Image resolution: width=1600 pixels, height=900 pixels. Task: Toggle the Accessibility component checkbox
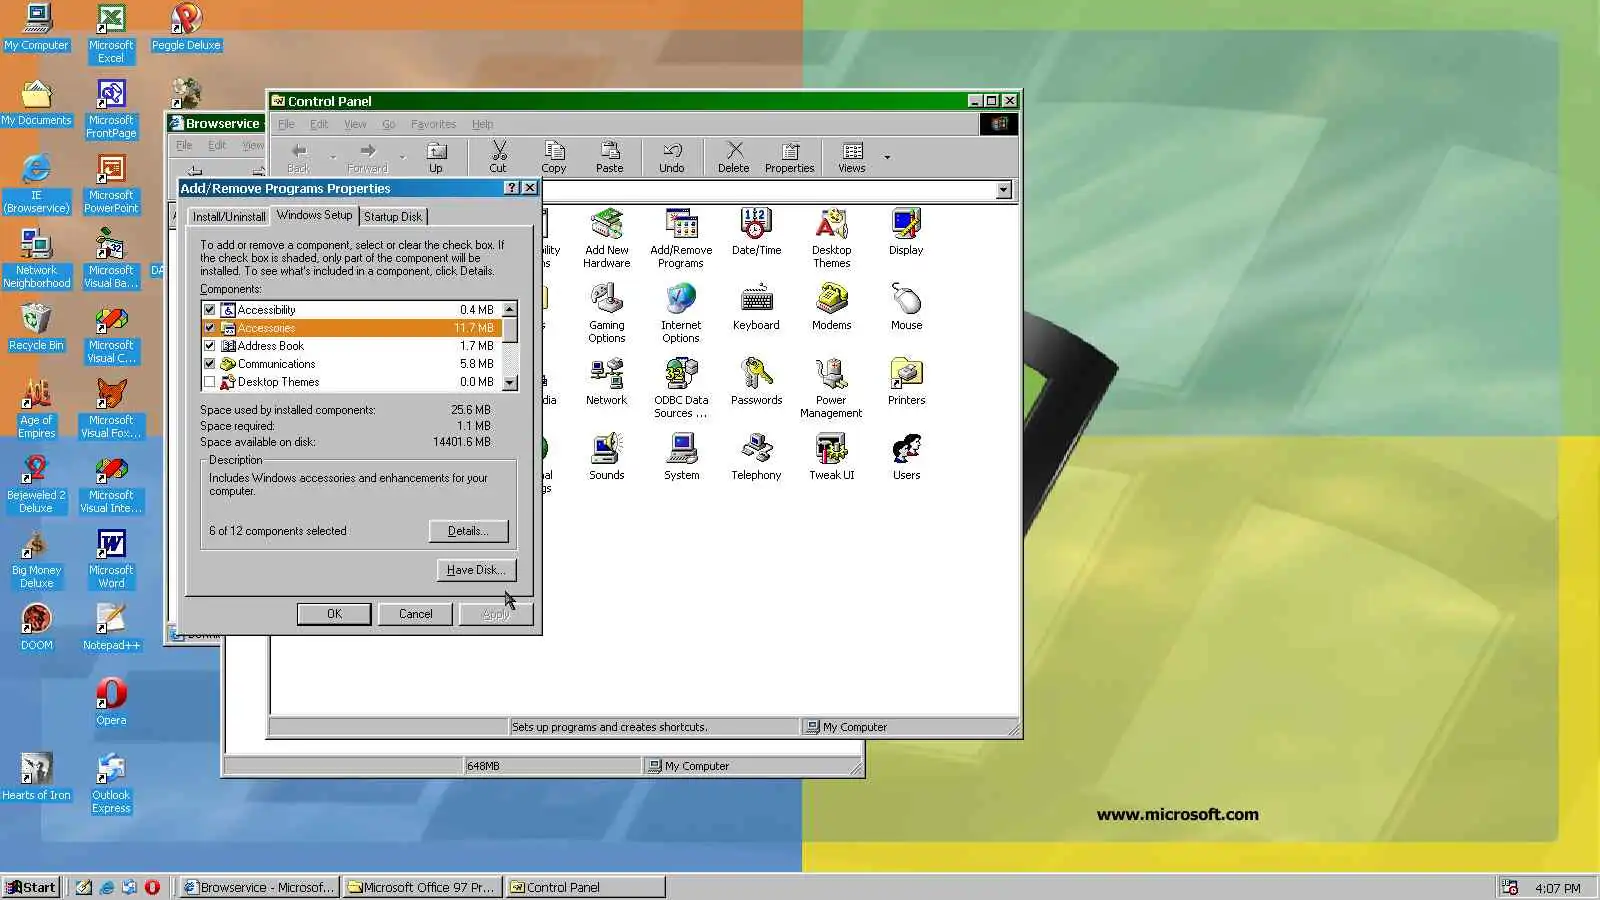pyautogui.click(x=209, y=310)
